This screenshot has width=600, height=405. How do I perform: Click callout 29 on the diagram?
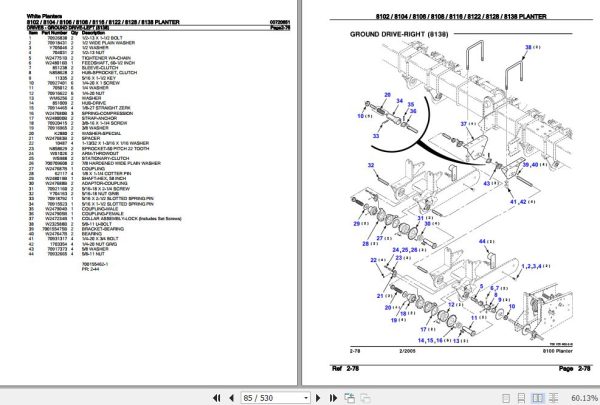357,224
